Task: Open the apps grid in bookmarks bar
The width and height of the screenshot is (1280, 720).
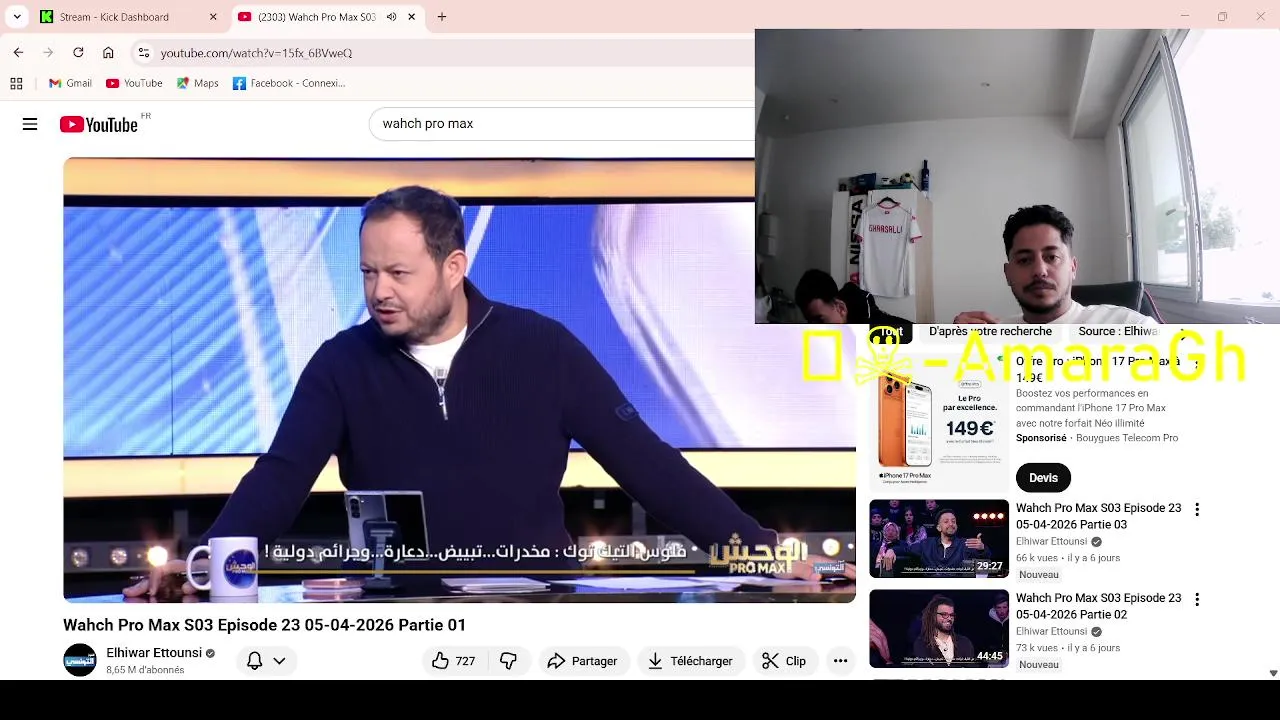Action: point(16,83)
